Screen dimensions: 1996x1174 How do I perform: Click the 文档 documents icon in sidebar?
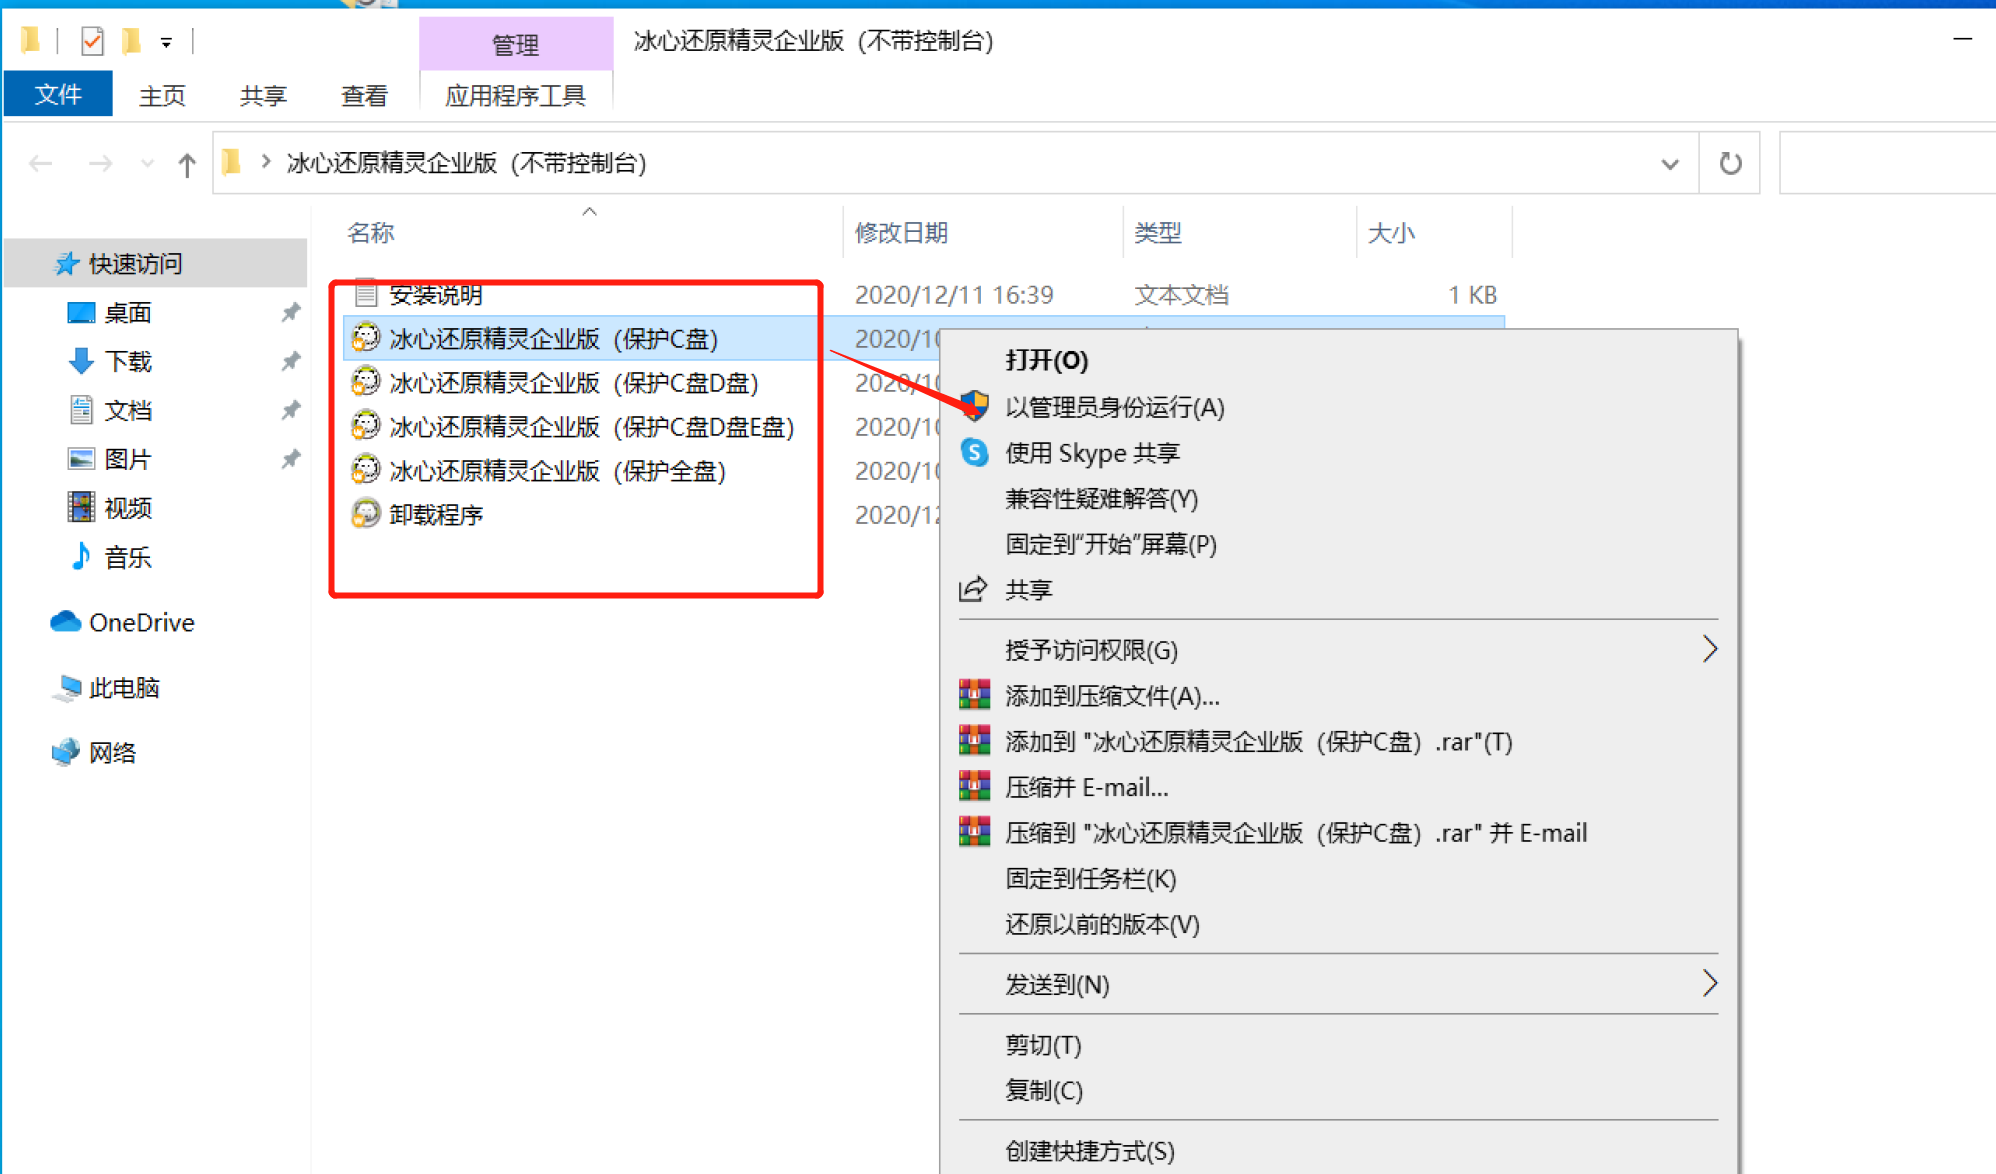pyautogui.click(x=81, y=410)
